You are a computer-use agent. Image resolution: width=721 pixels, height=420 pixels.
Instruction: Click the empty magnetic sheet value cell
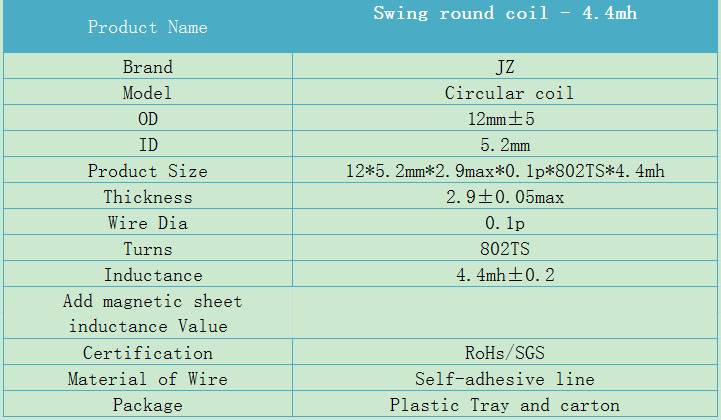[x=505, y=313]
